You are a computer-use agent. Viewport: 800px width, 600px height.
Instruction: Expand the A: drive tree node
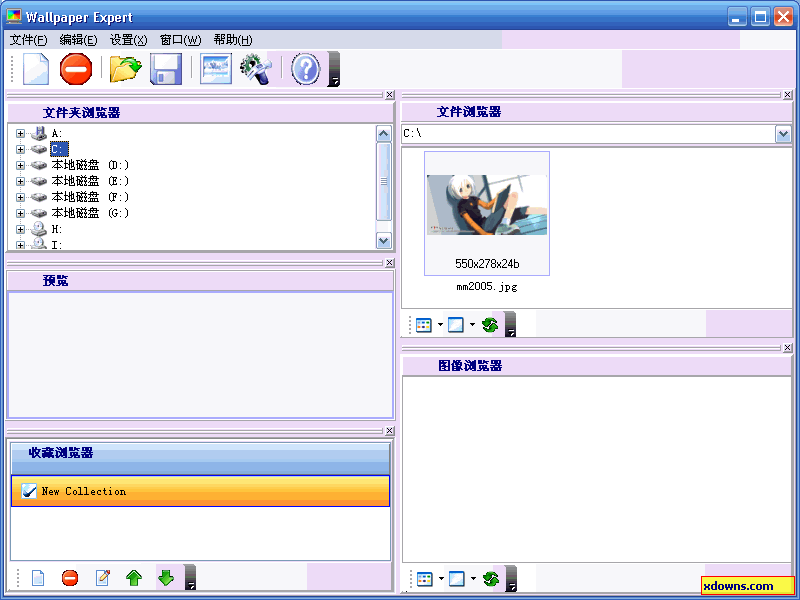click(x=20, y=134)
